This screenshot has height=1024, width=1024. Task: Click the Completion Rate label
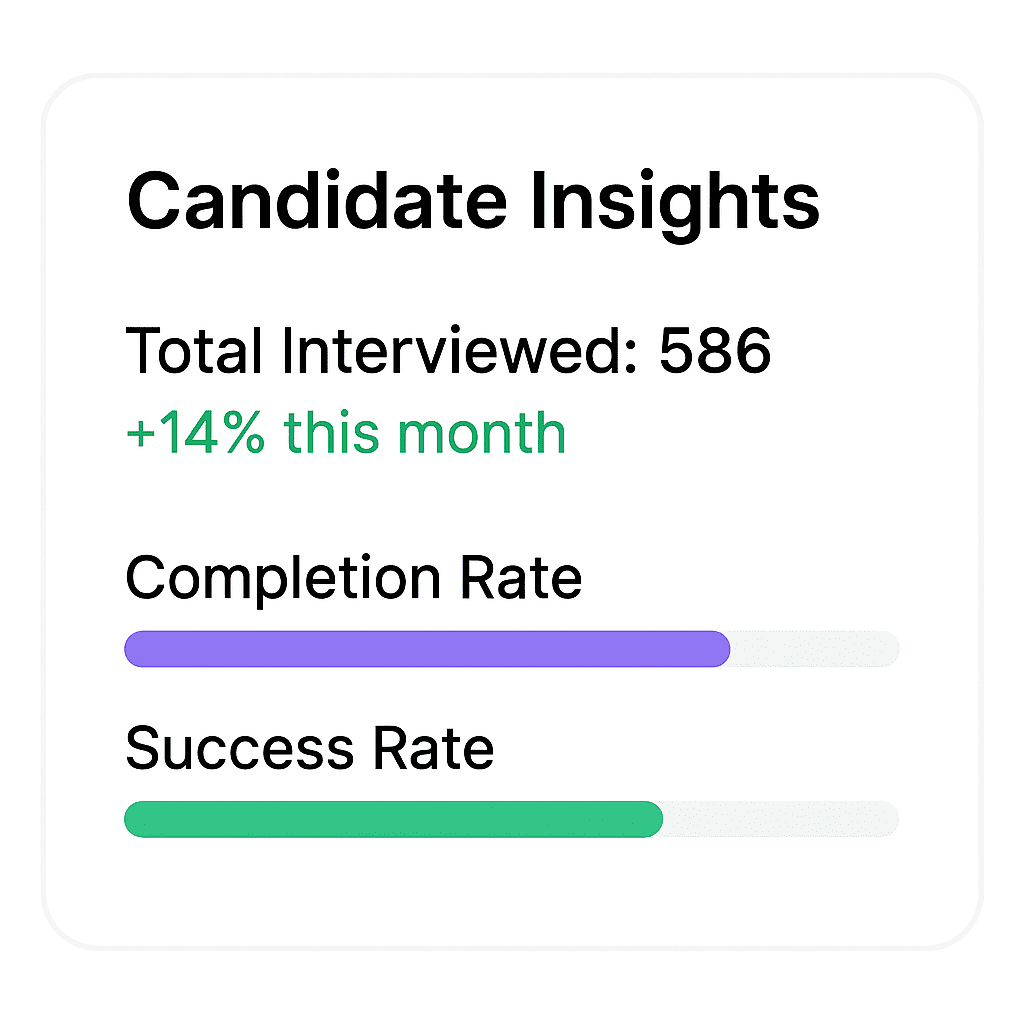pos(353,577)
